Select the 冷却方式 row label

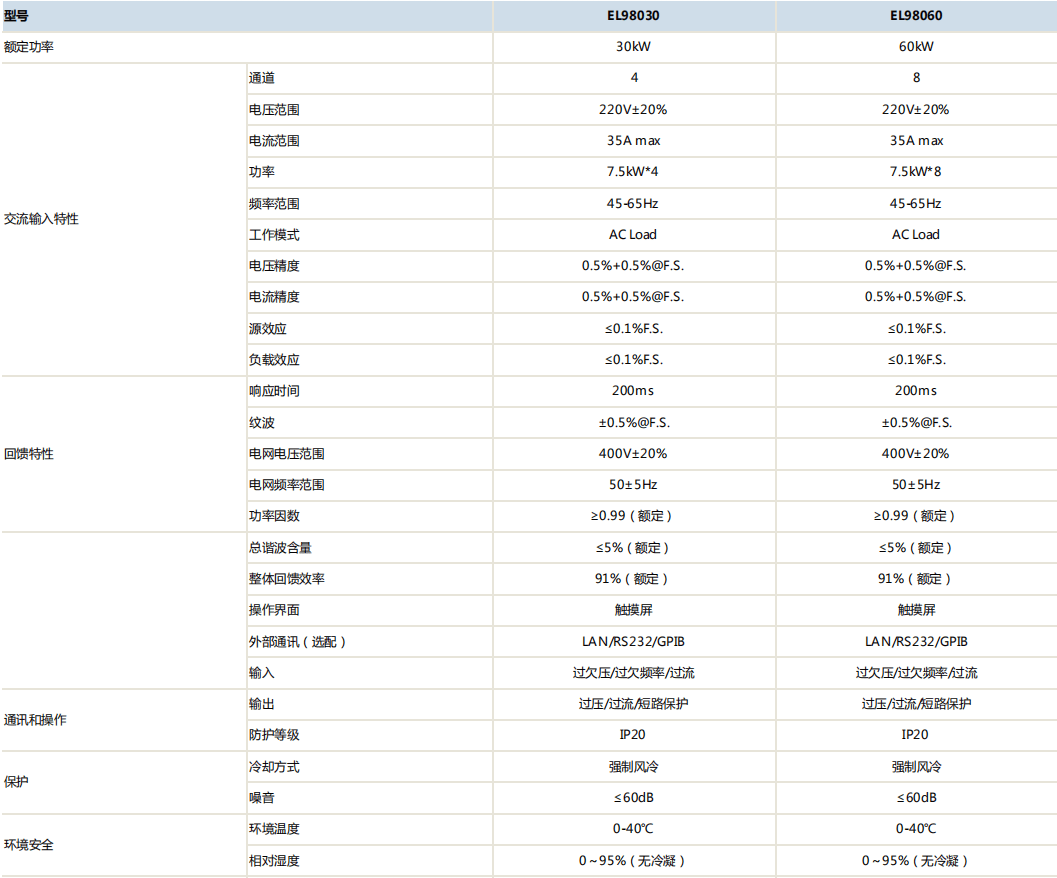click(x=274, y=767)
